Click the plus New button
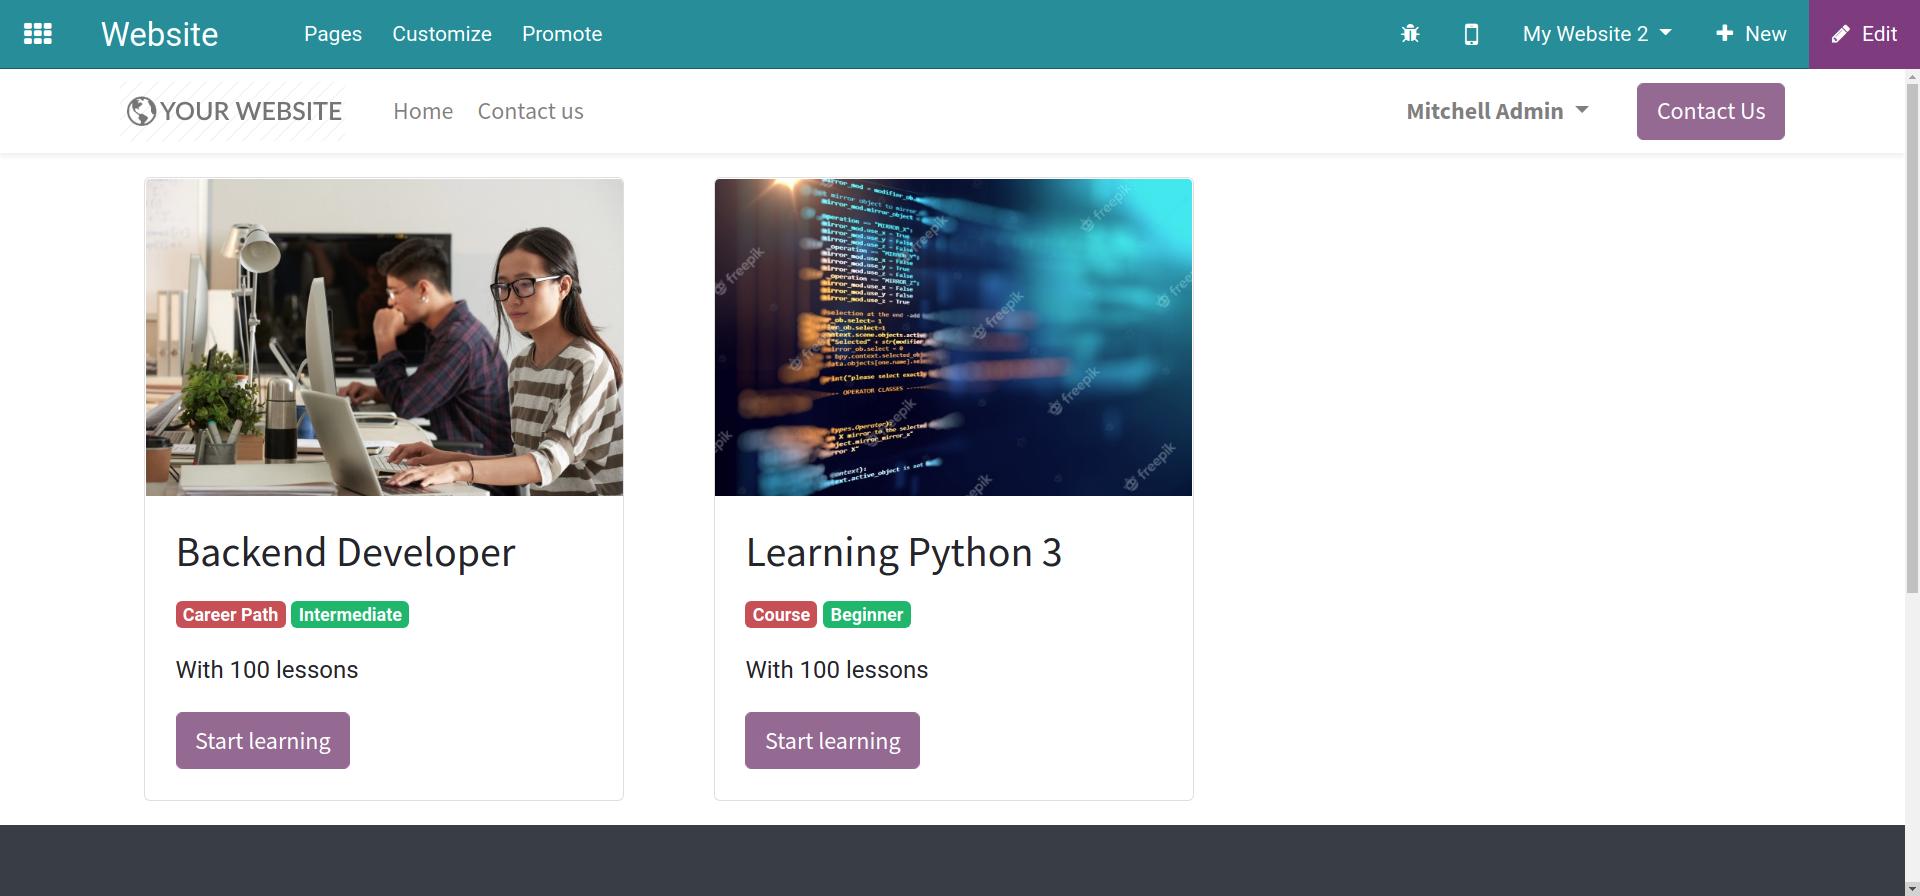The height and width of the screenshot is (896, 1920). [x=1750, y=34]
